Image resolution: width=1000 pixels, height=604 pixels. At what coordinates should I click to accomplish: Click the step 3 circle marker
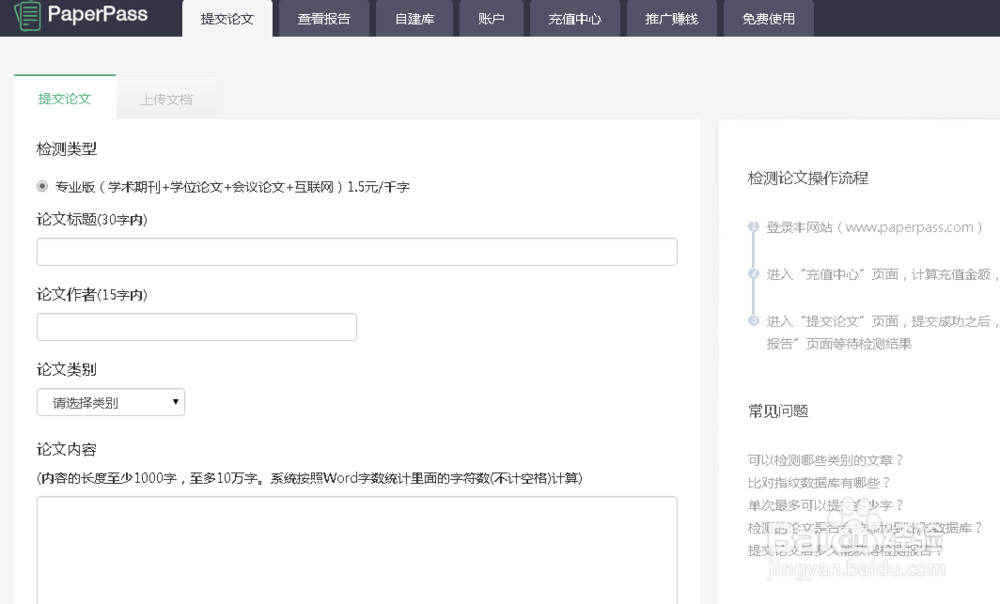753,320
